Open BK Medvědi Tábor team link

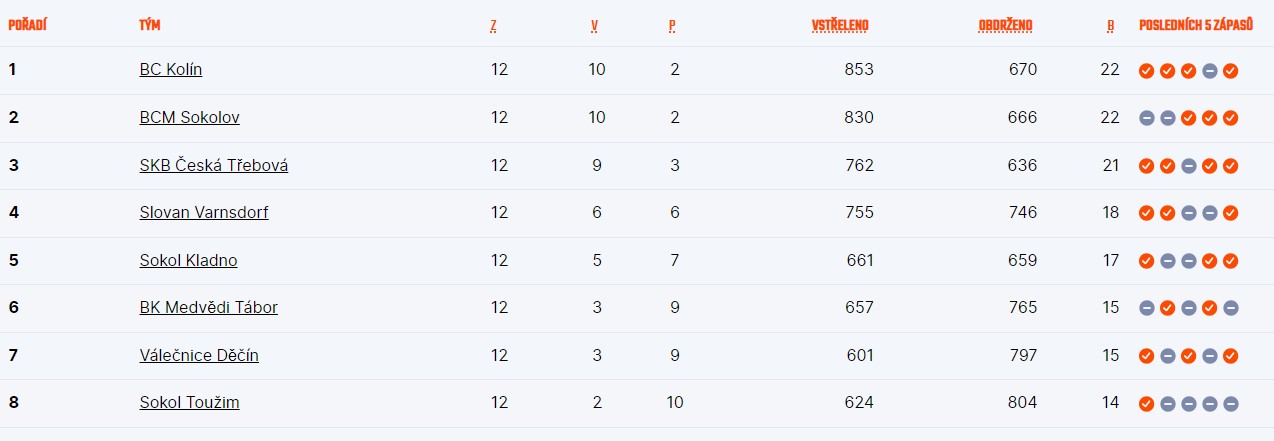point(209,308)
